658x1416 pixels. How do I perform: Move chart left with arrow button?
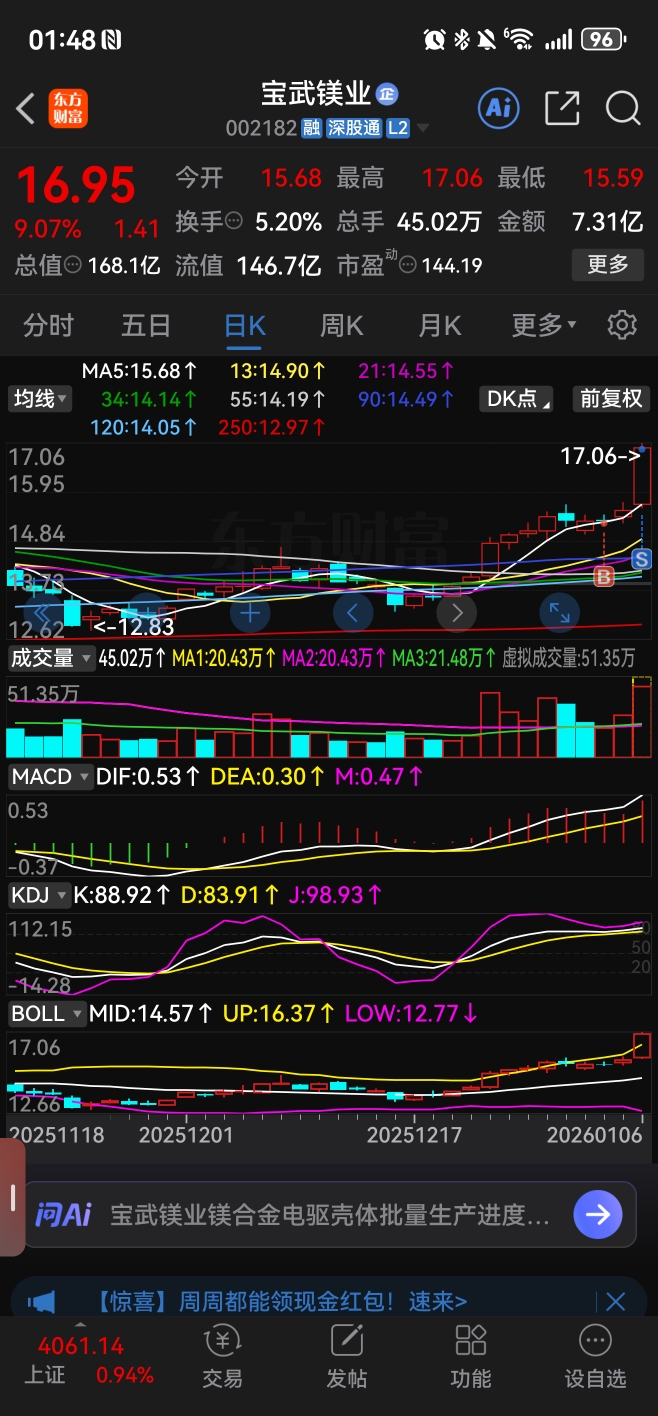click(x=353, y=612)
